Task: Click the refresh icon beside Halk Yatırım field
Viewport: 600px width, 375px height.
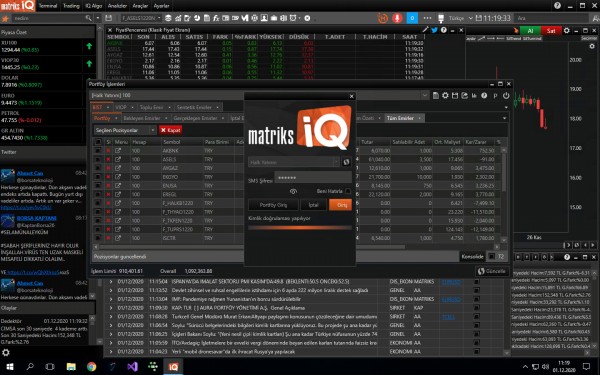Action: coord(346,162)
